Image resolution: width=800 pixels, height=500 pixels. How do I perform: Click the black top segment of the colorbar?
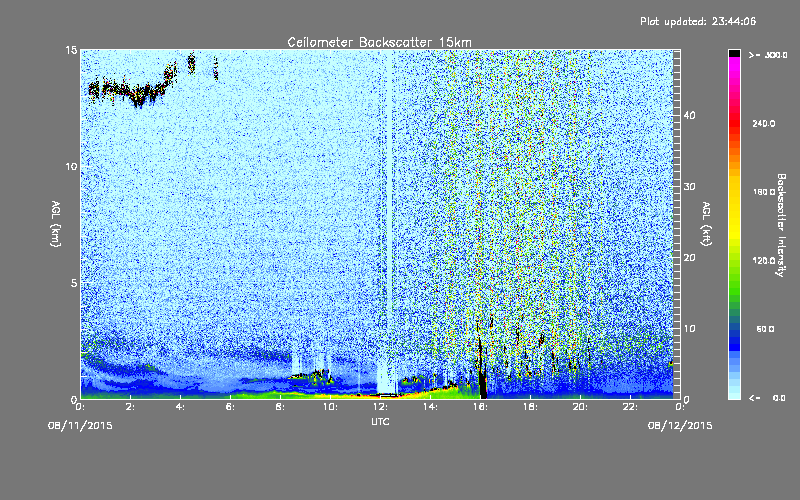coord(734,53)
